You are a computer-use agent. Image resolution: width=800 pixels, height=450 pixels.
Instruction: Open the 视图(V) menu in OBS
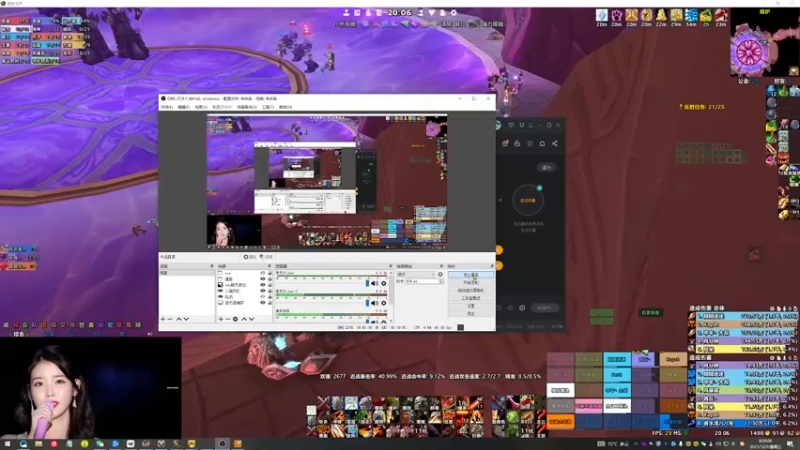coord(201,107)
